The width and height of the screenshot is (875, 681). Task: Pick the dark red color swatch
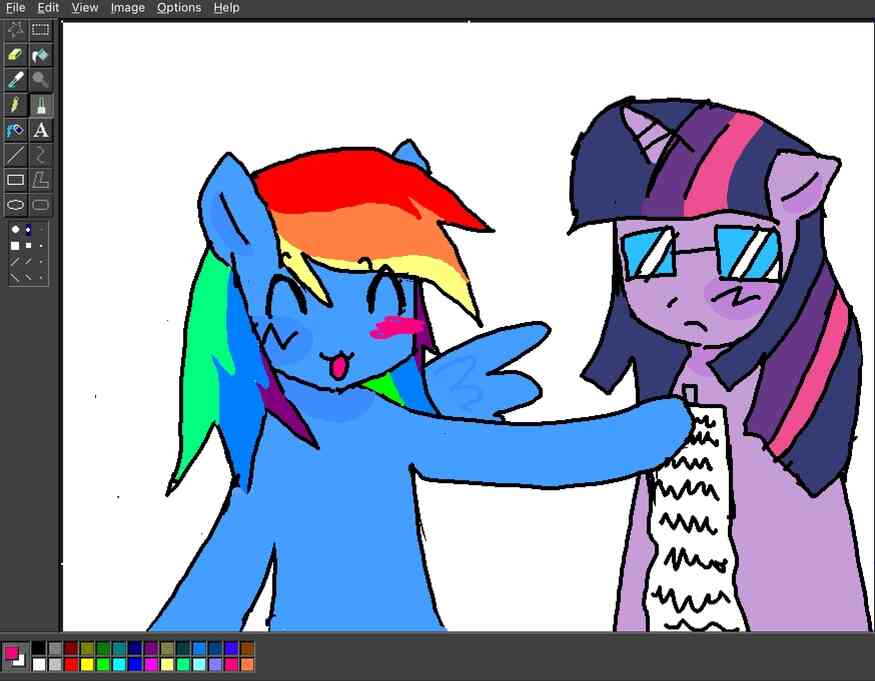click(x=71, y=648)
